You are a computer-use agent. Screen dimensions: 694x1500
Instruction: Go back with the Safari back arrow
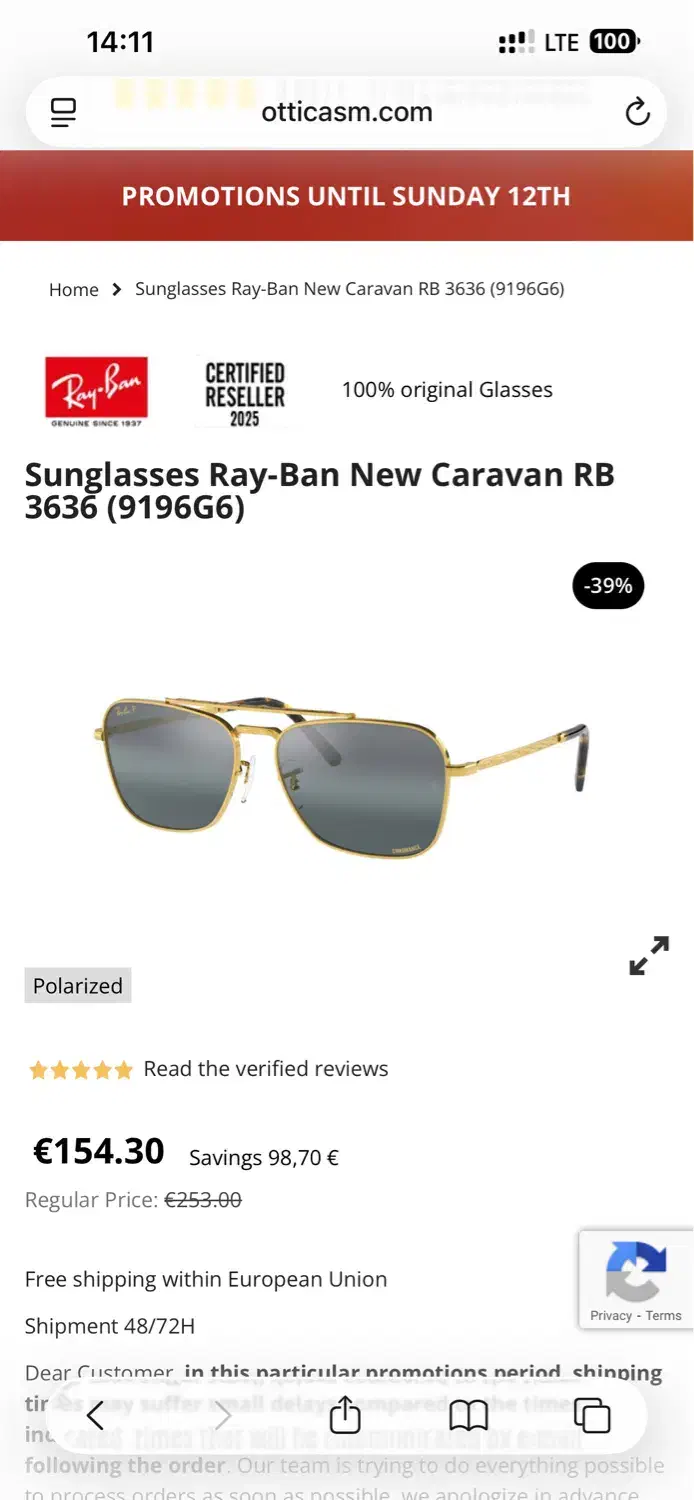coord(95,1415)
